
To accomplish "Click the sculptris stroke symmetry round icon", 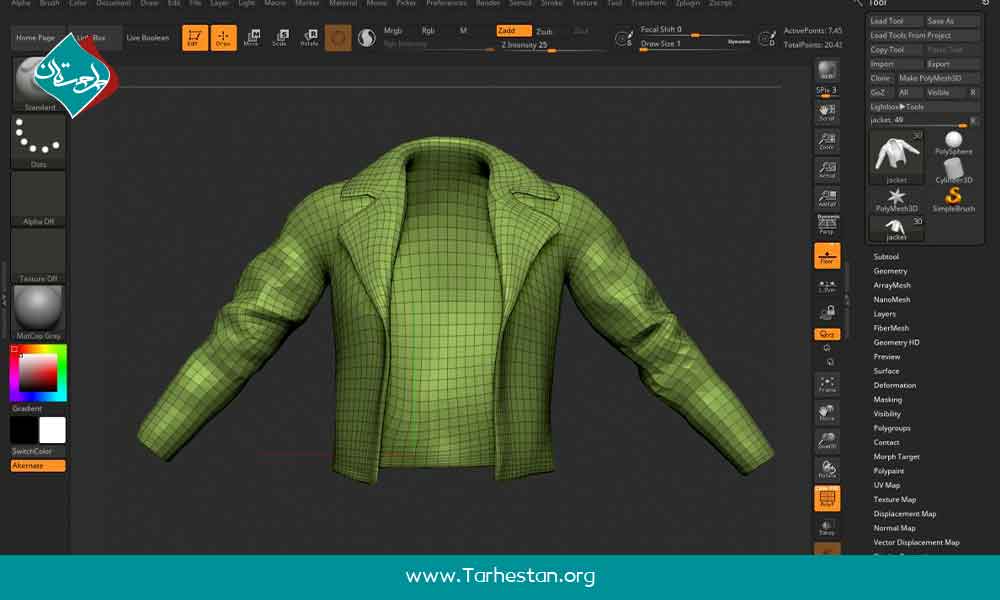I will pyautogui.click(x=367, y=38).
